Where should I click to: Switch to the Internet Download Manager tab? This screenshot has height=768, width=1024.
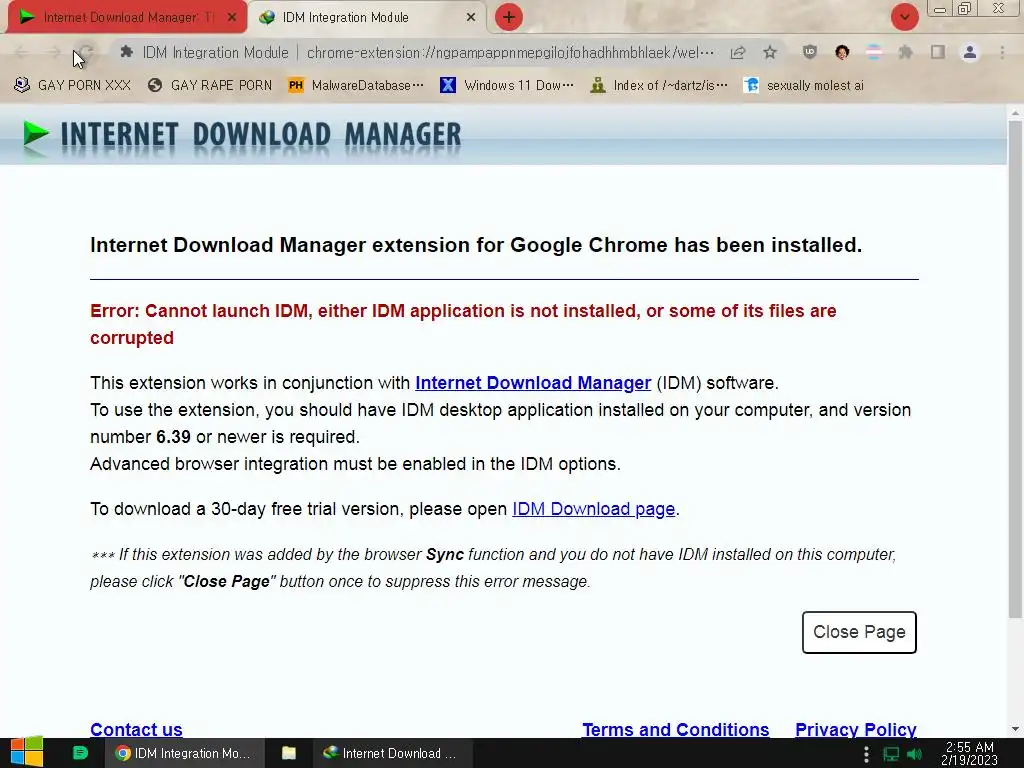127,17
